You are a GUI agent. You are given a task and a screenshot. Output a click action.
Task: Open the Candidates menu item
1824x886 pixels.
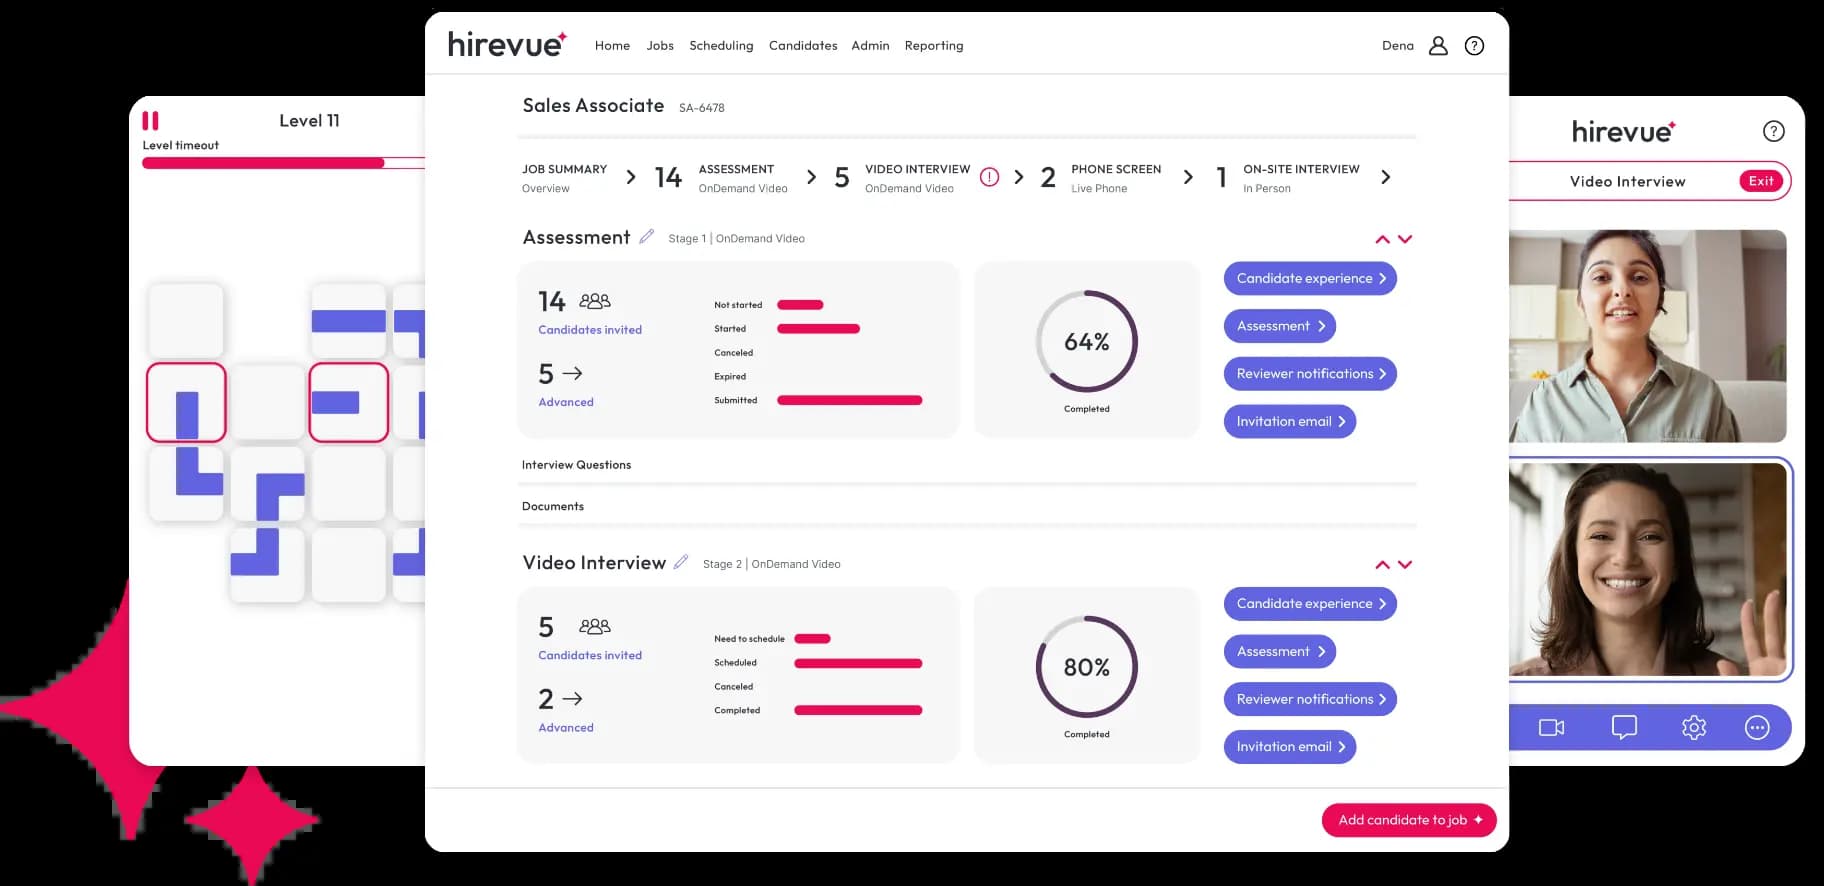803,46
